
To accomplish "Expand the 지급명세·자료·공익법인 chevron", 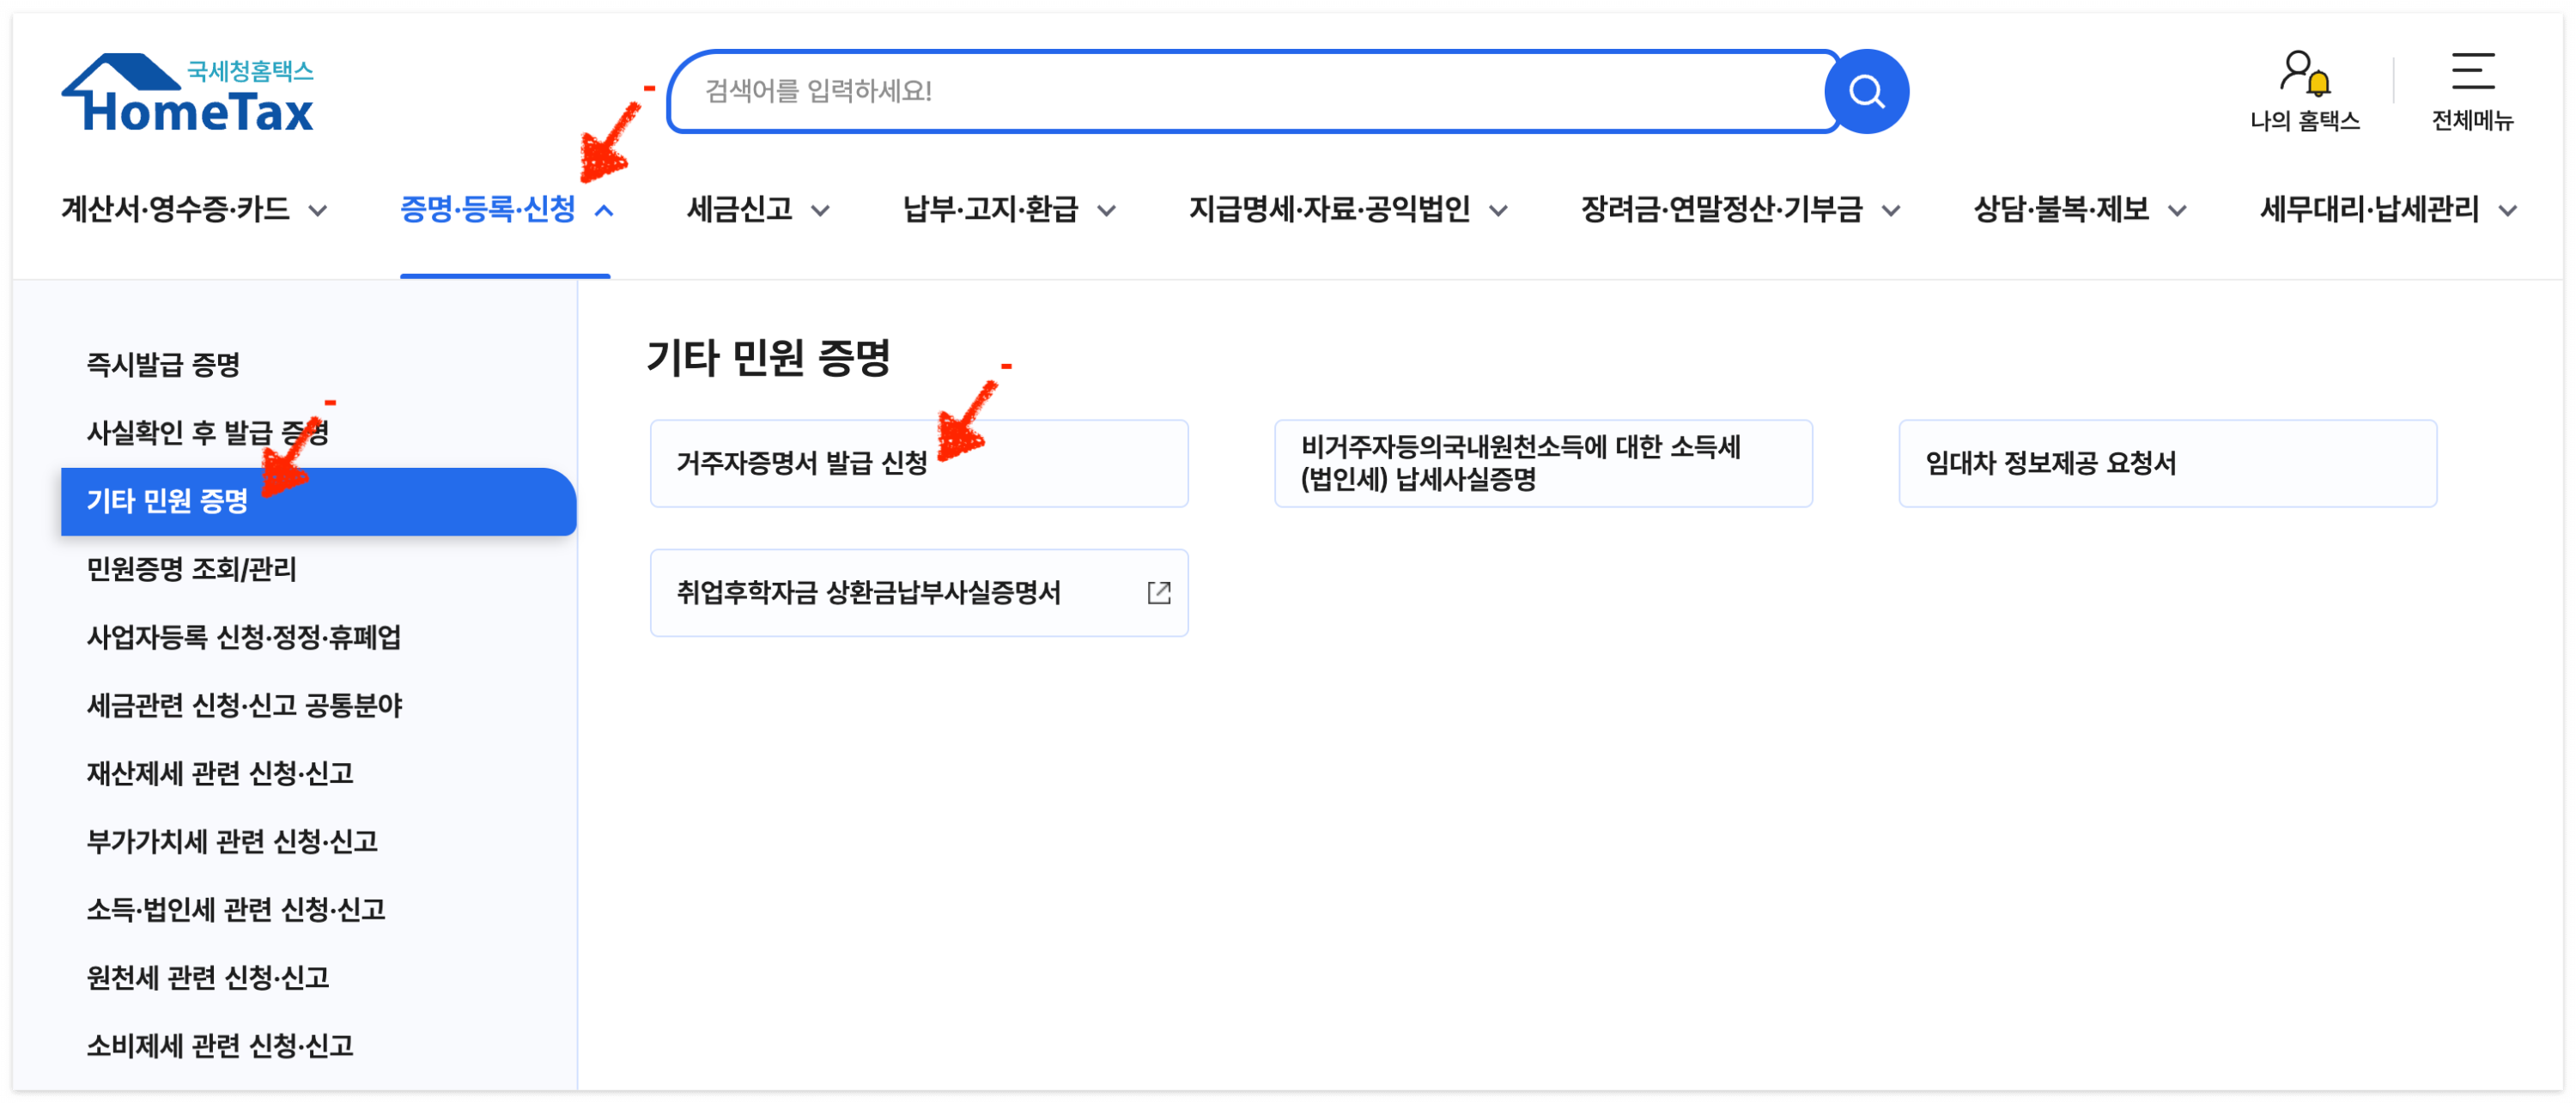I will pyautogui.click(x=1498, y=211).
